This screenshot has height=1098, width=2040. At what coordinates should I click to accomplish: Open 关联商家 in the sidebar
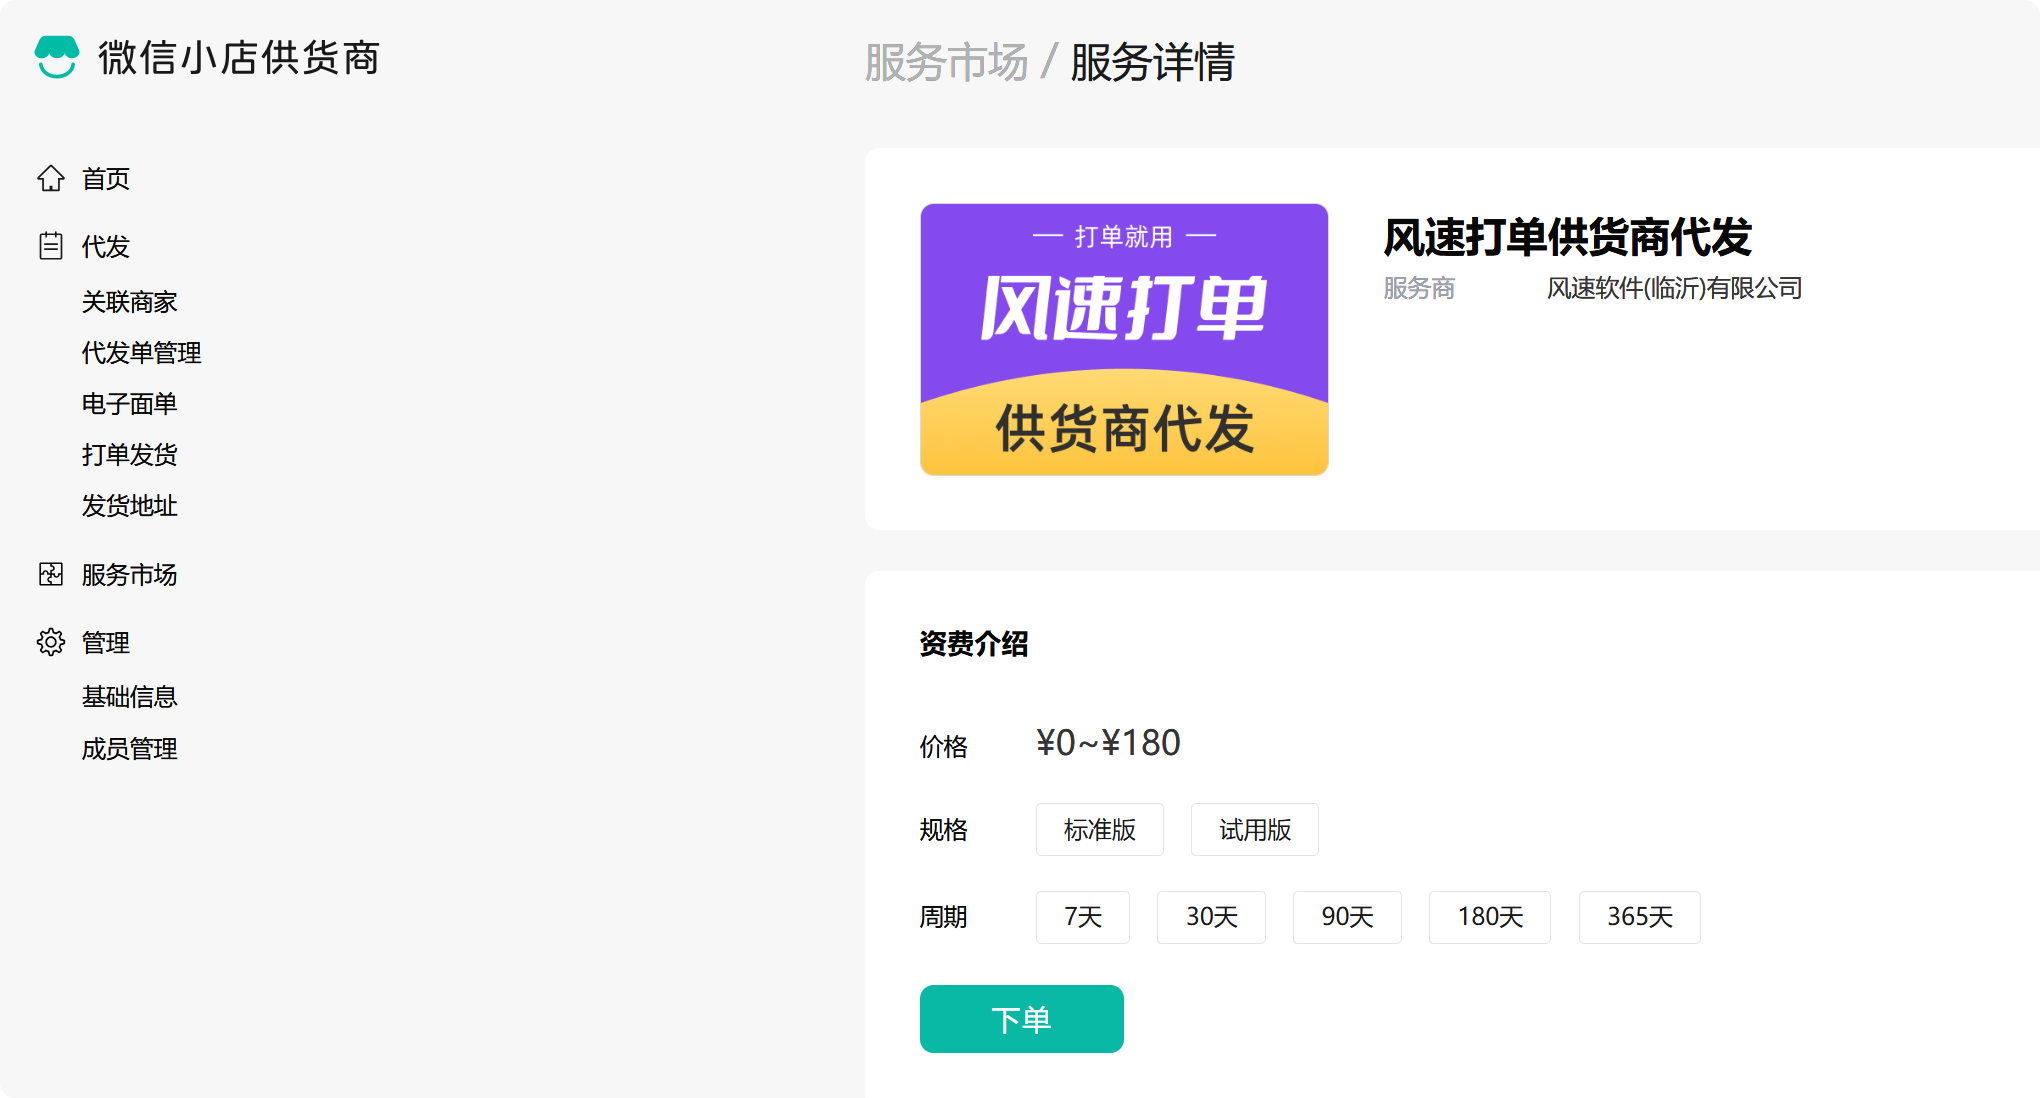(x=129, y=302)
